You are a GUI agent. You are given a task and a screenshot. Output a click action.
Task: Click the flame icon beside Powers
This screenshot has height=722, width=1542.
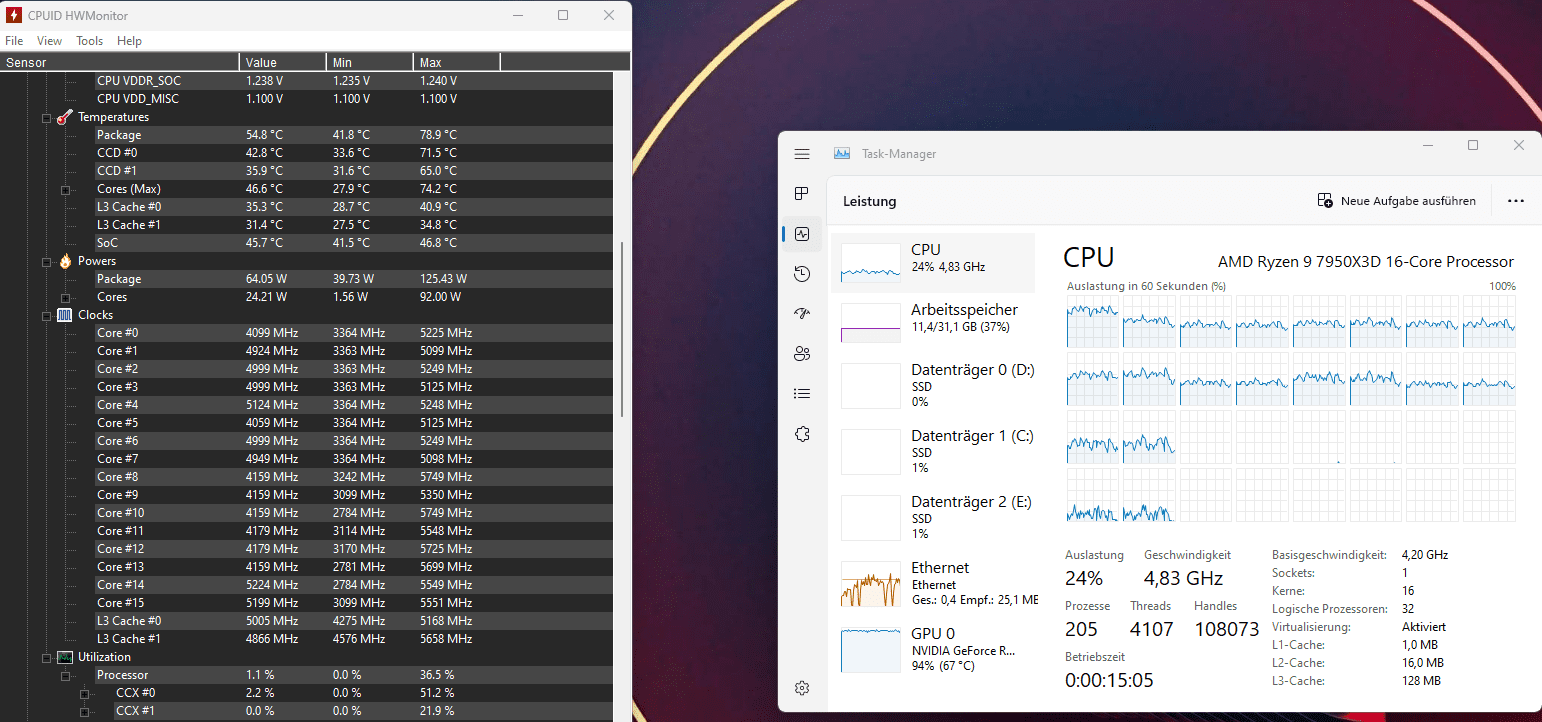pos(65,261)
